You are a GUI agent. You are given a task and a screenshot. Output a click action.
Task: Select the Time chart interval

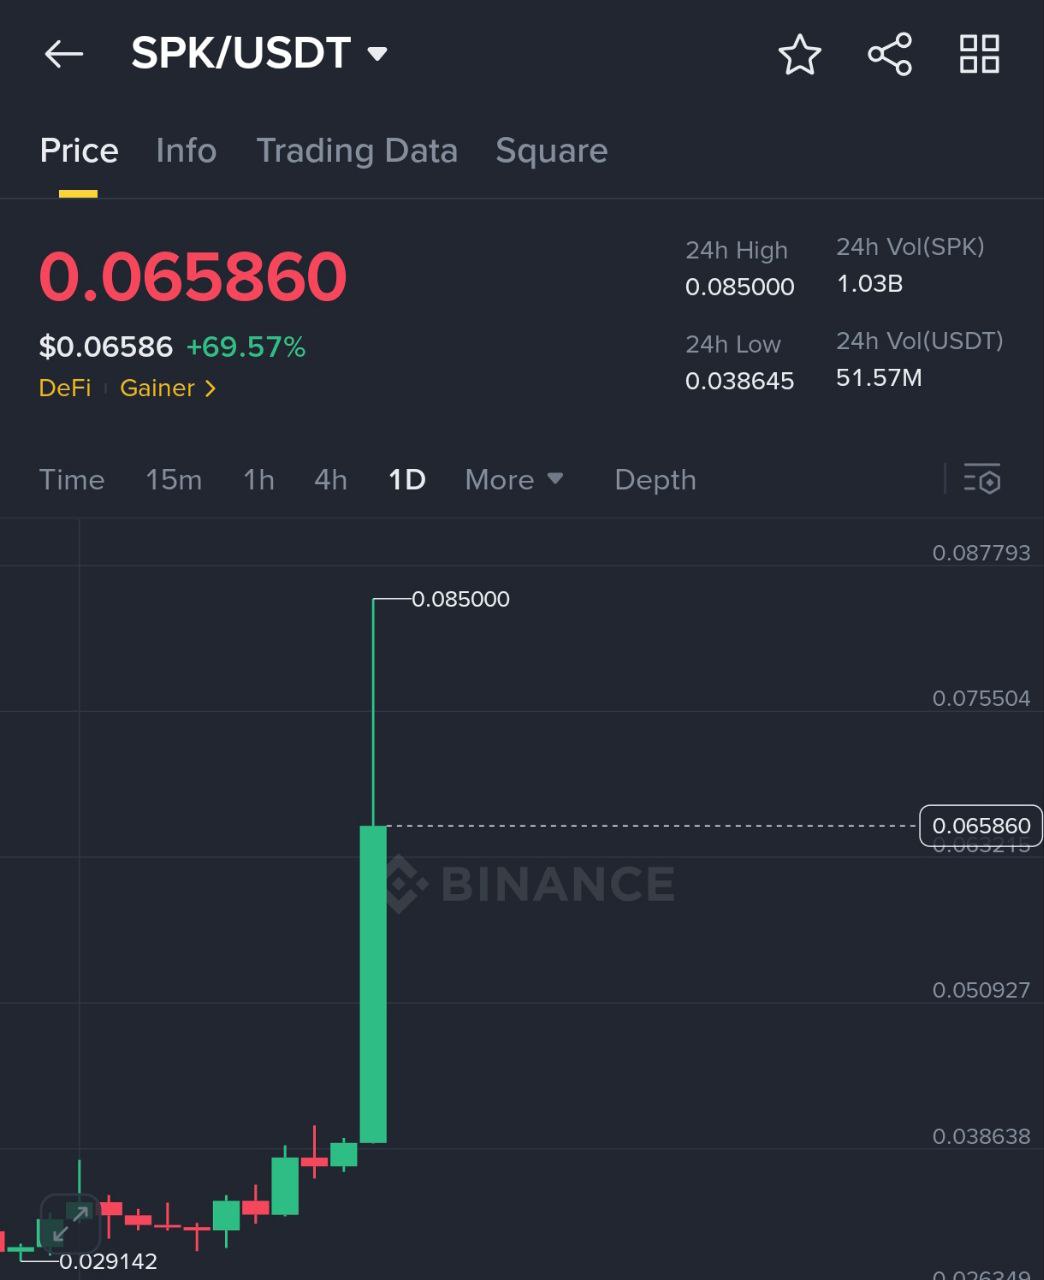coord(72,480)
